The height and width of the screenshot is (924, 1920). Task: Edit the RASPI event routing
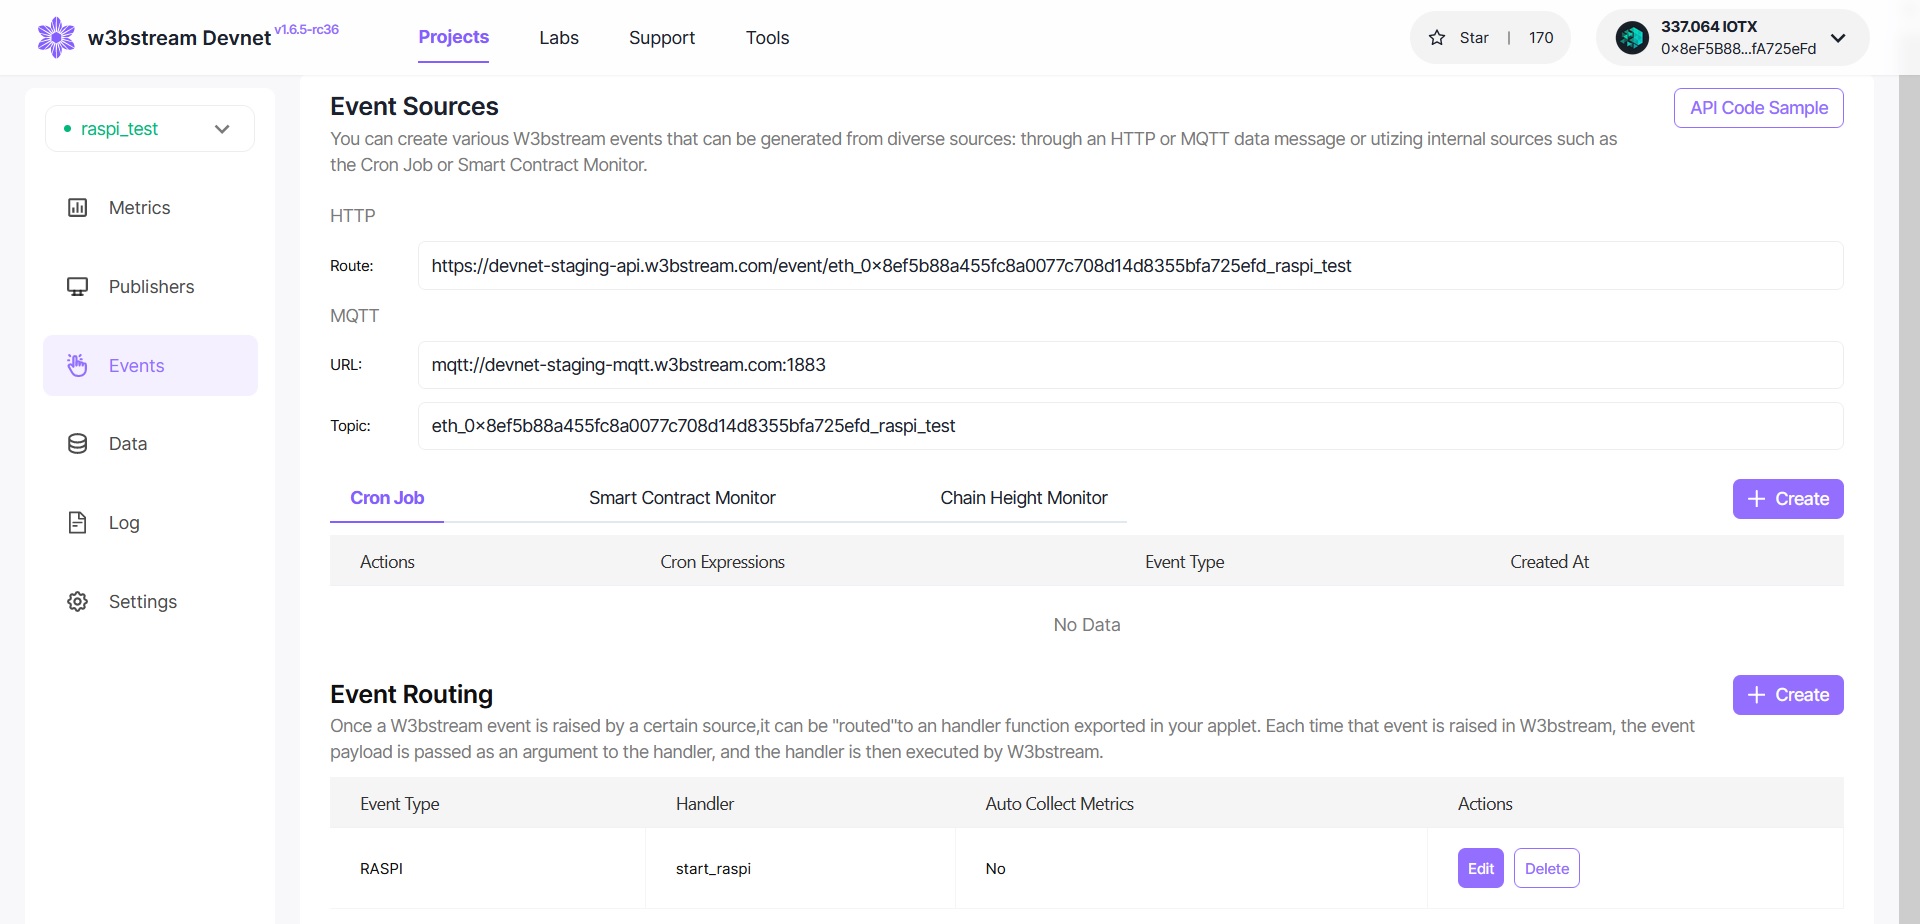point(1481,868)
